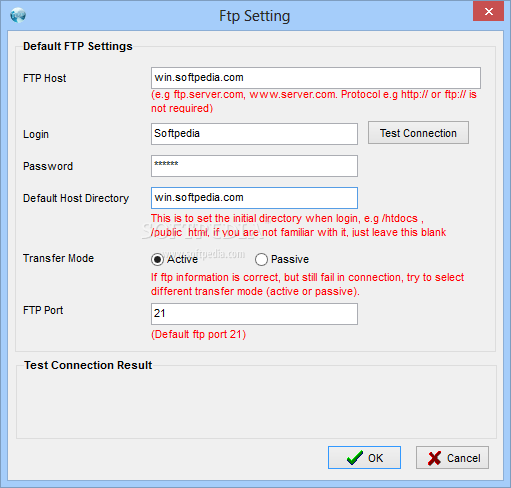The width and height of the screenshot is (511, 488).
Task: Select the Active transfer mode radio button
Action: [x=157, y=259]
